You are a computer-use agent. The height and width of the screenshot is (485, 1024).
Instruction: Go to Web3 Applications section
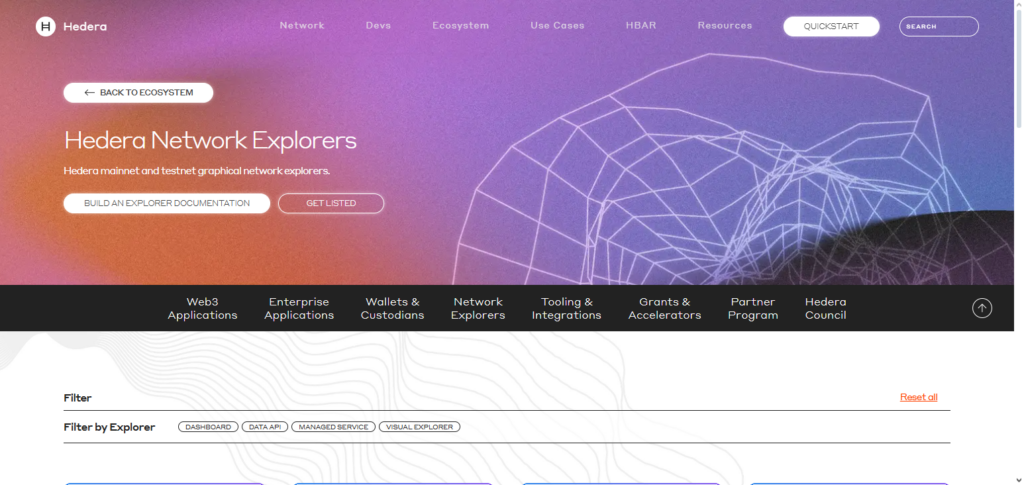tap(202, 308)
